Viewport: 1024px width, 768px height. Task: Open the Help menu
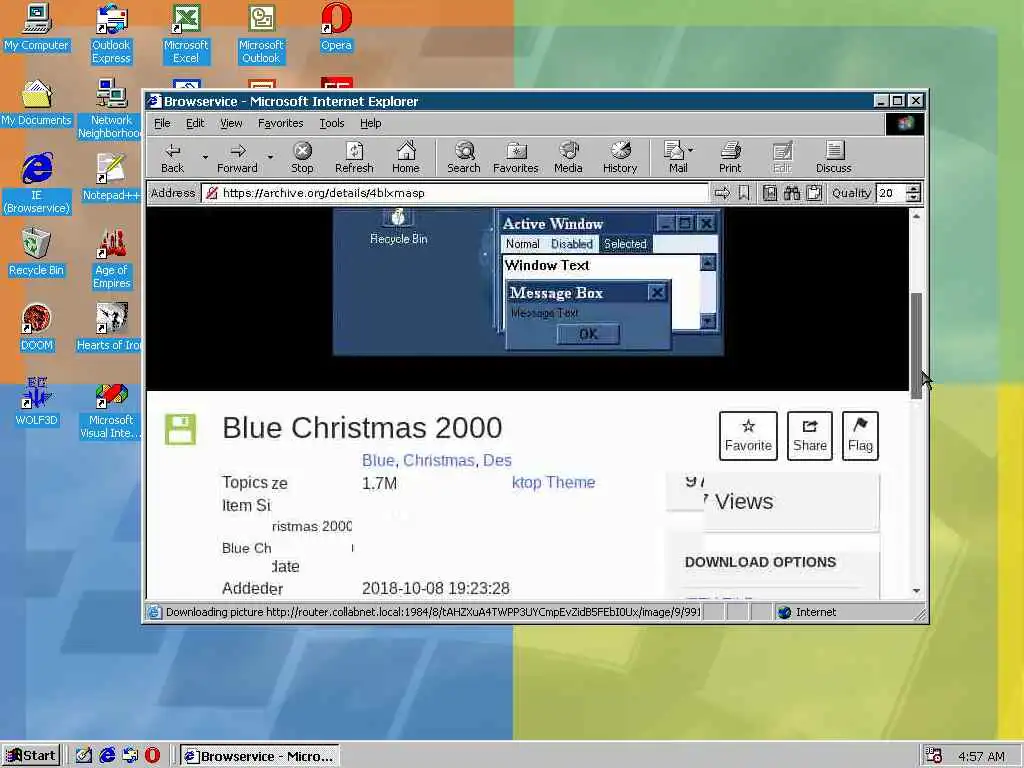370,123
